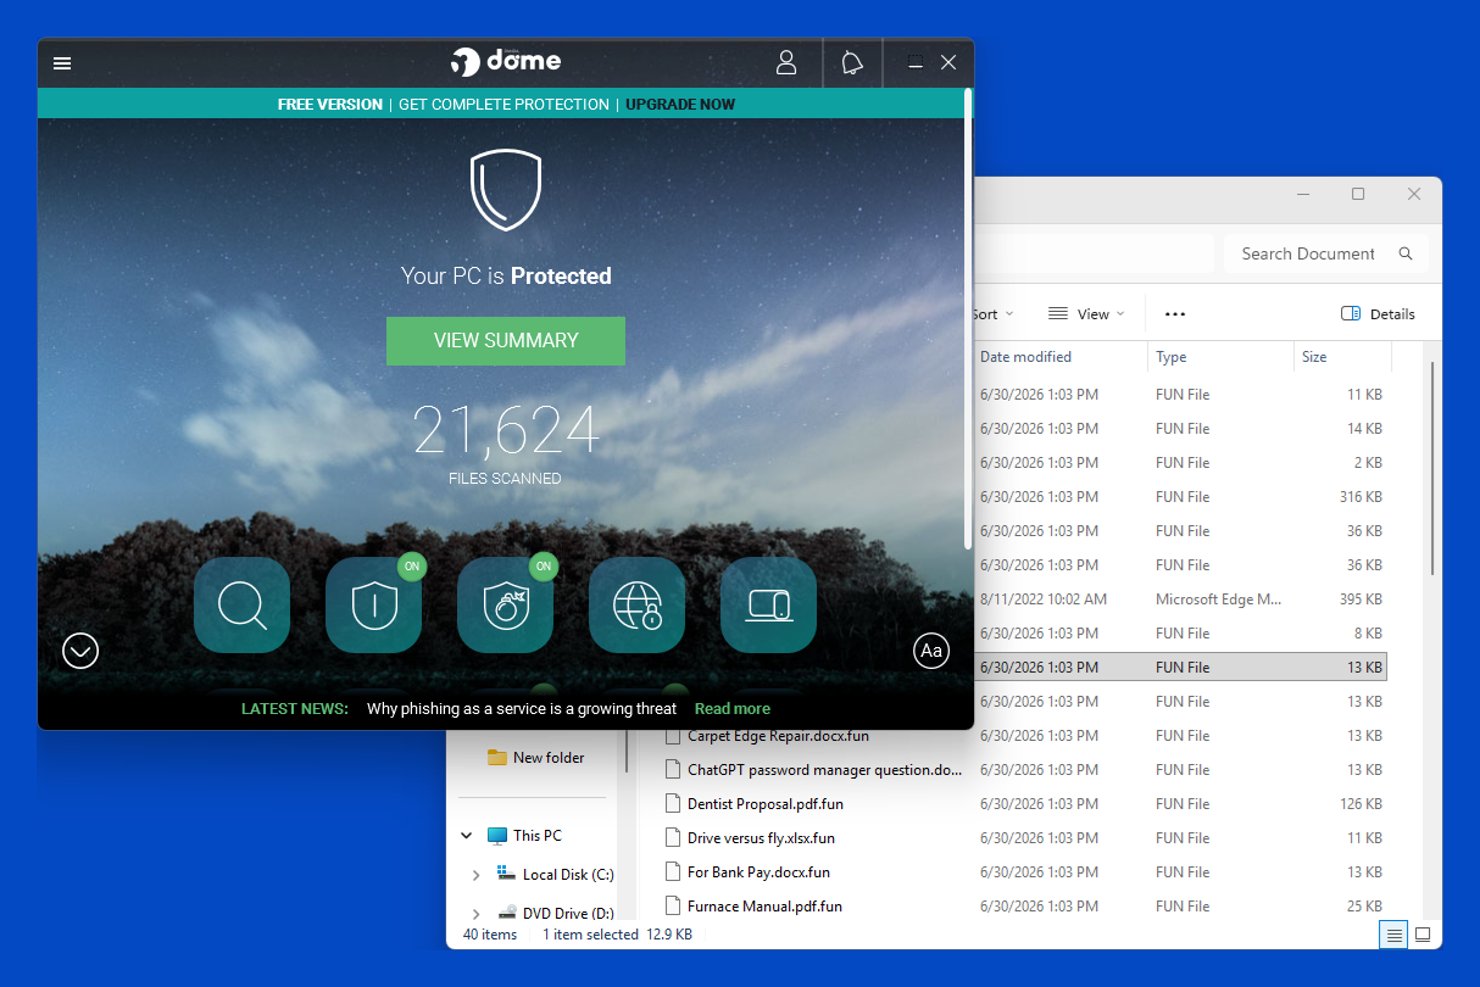
Task: Click the 40 items status bar text
Action: click(490, 935)
